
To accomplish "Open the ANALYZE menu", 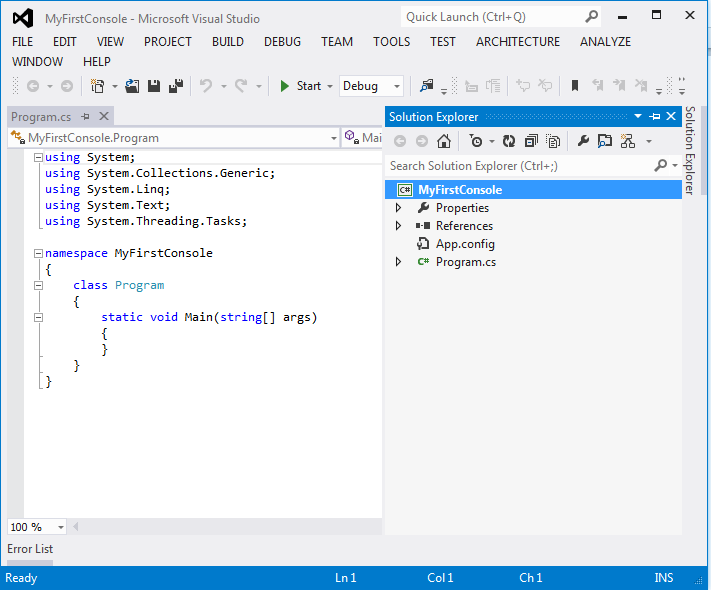I will (605, 42).
